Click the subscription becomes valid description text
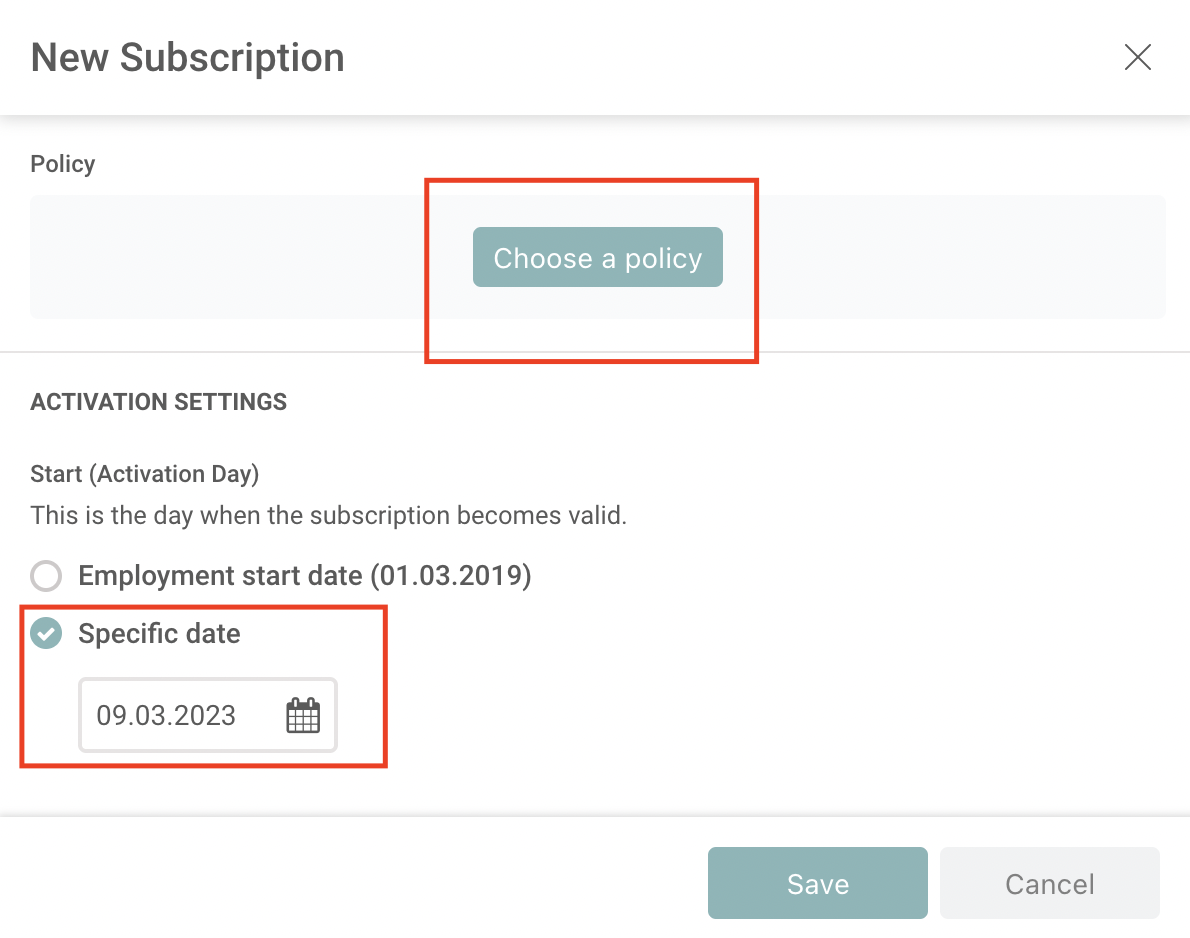 328,516
